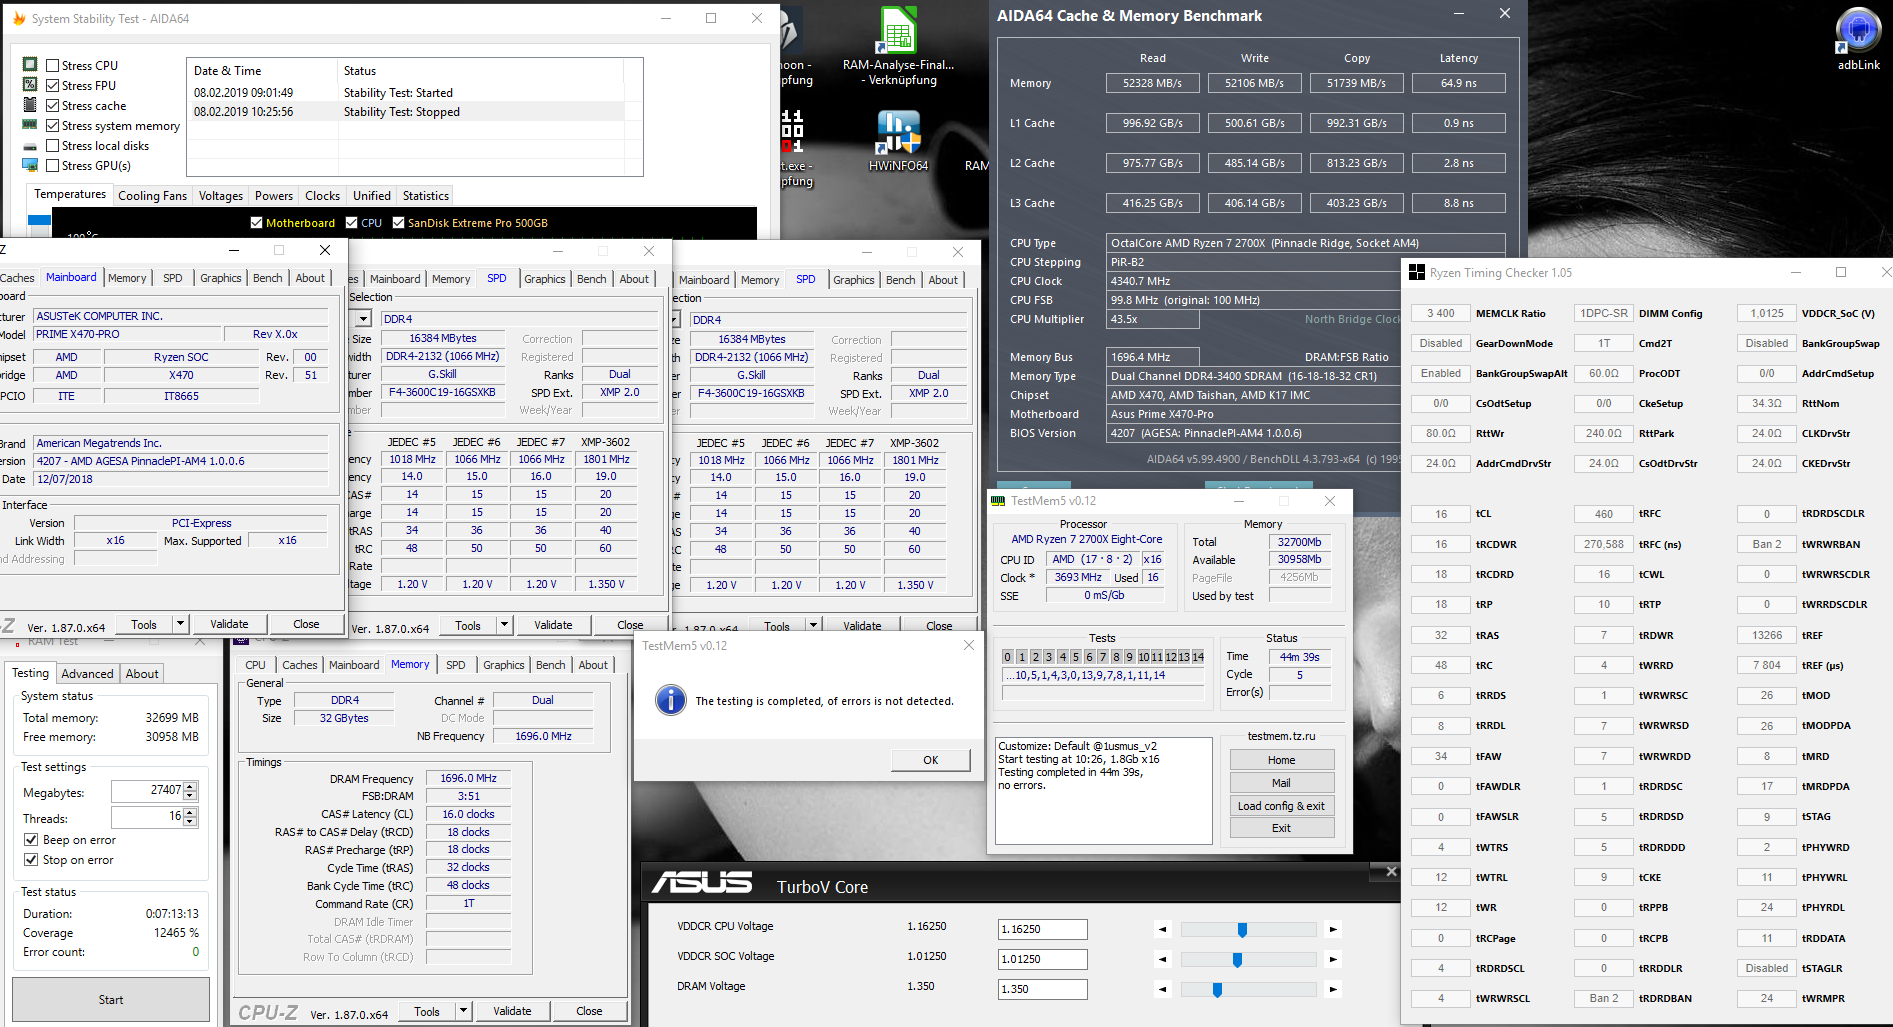Image resolution: width=1893 pixels, height=1027 pixels.
Task: Uncheck the Stress FPU option
Action: point(53,86)
